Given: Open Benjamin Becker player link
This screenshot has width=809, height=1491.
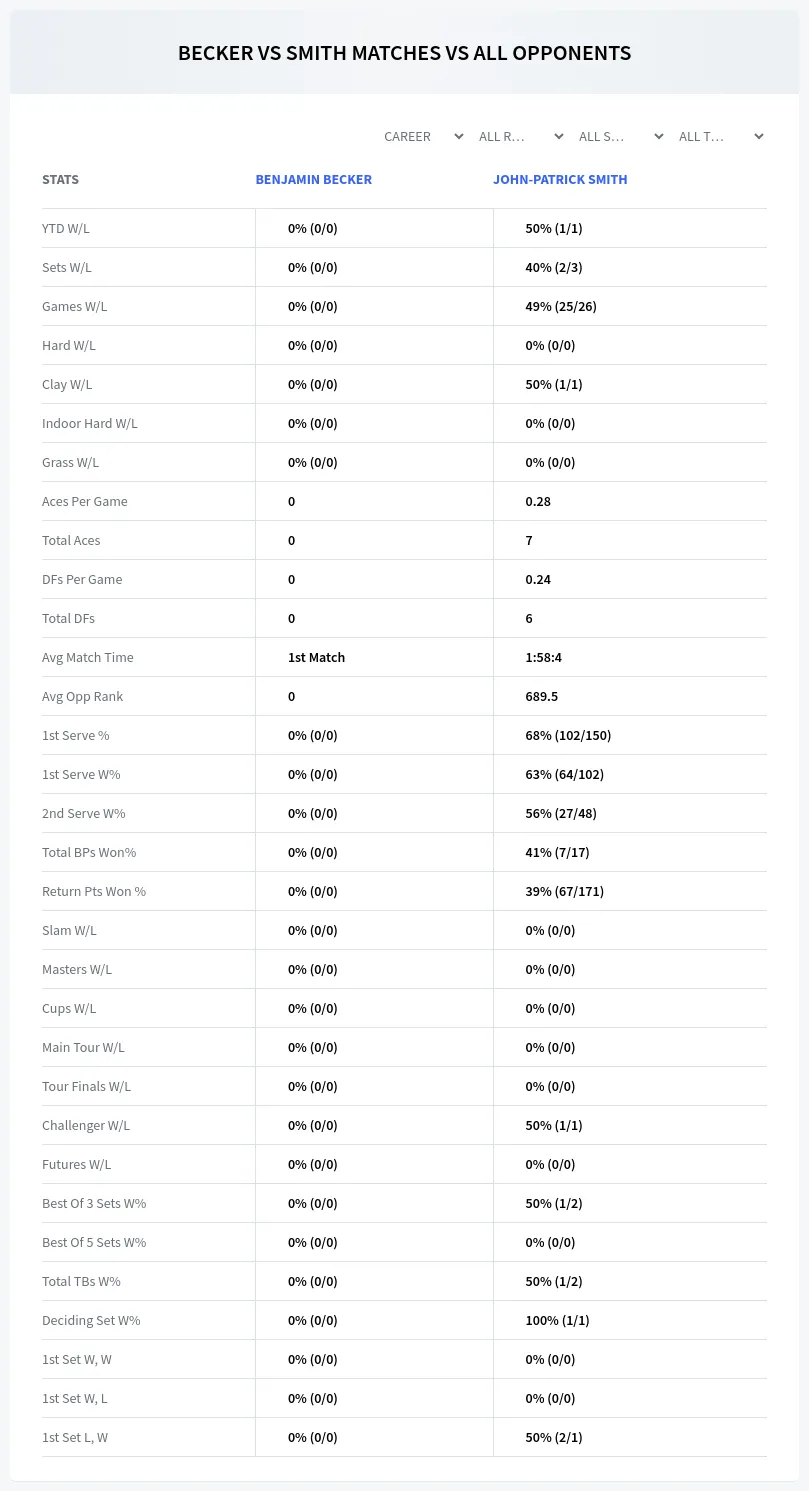Looking at the screenshot, I should pyautogui.click(x=313, y=180).
